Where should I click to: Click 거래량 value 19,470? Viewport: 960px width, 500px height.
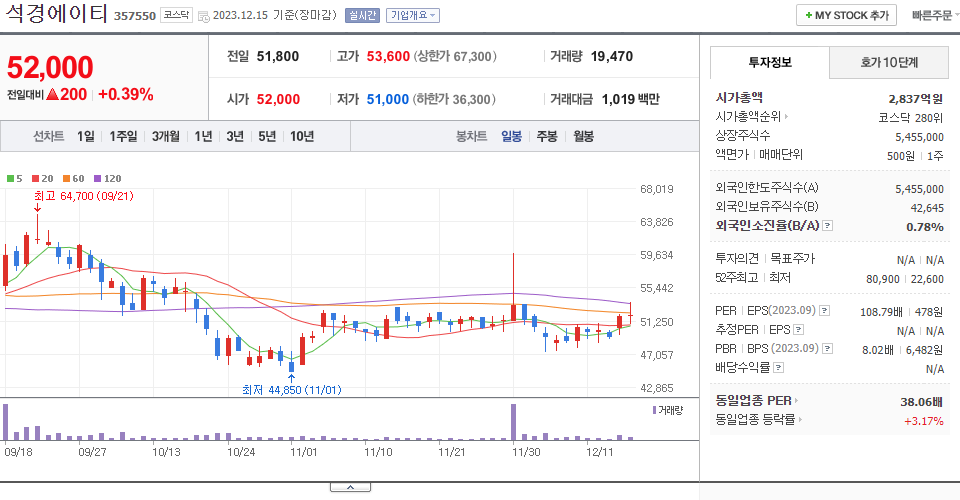point(612,56)
